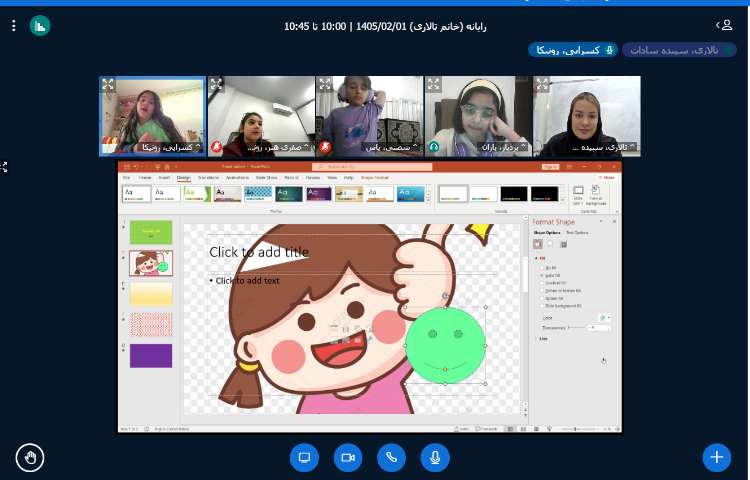Image resolution: width=750 pixels, height=480 pixels.
Task: Select the No fill radio option
Action: tap(548, 268)
